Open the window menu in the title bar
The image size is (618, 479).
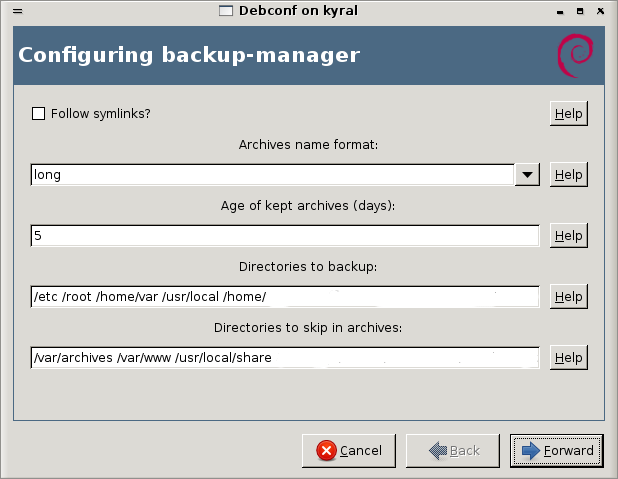click(9, 10)
